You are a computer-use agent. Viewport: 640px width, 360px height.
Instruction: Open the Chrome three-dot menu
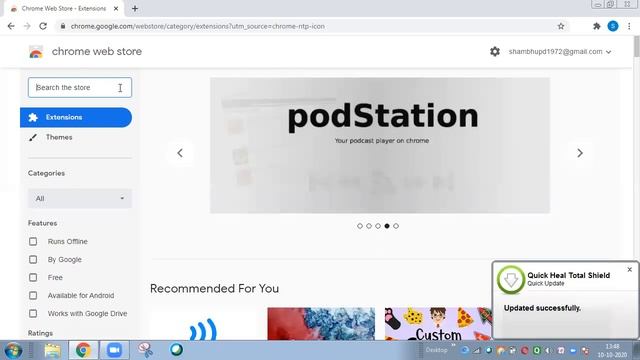pyautogui.click(x=629, y=26)
